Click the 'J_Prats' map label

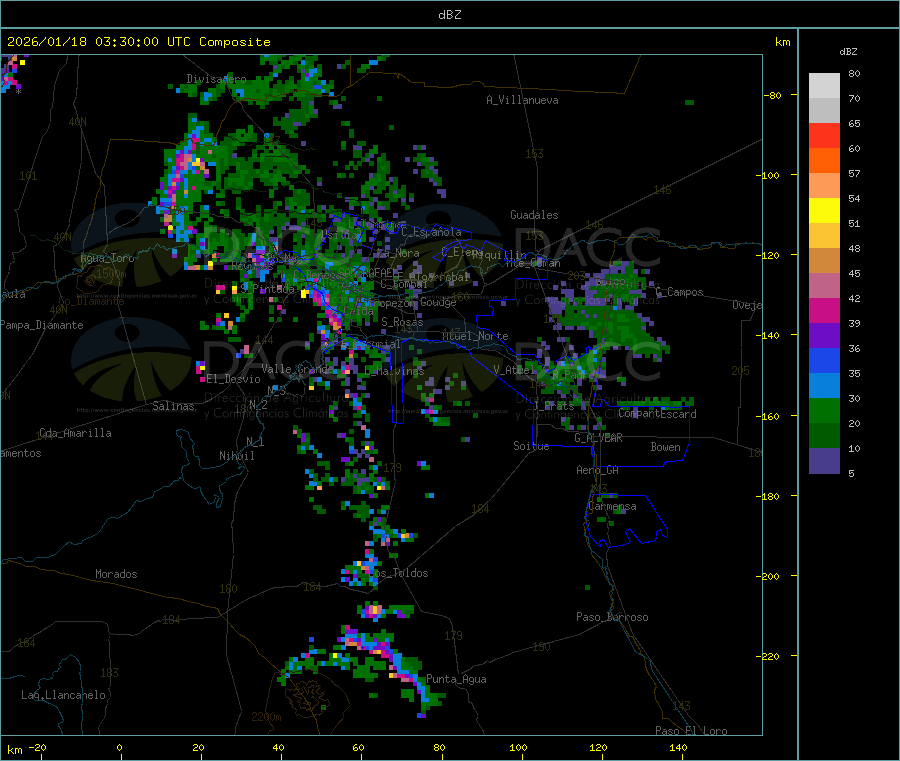coord(554,405)
